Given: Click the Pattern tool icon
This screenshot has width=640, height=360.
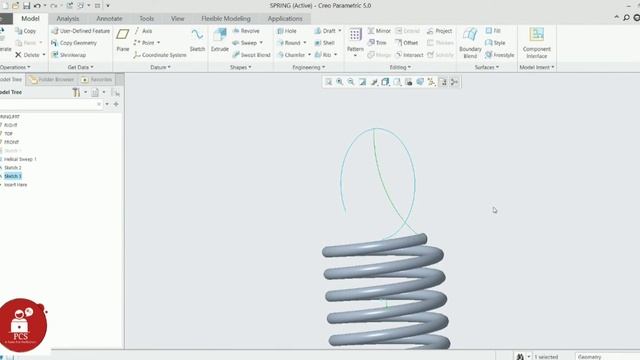Looking at the screenshot, I should [355, 35].
